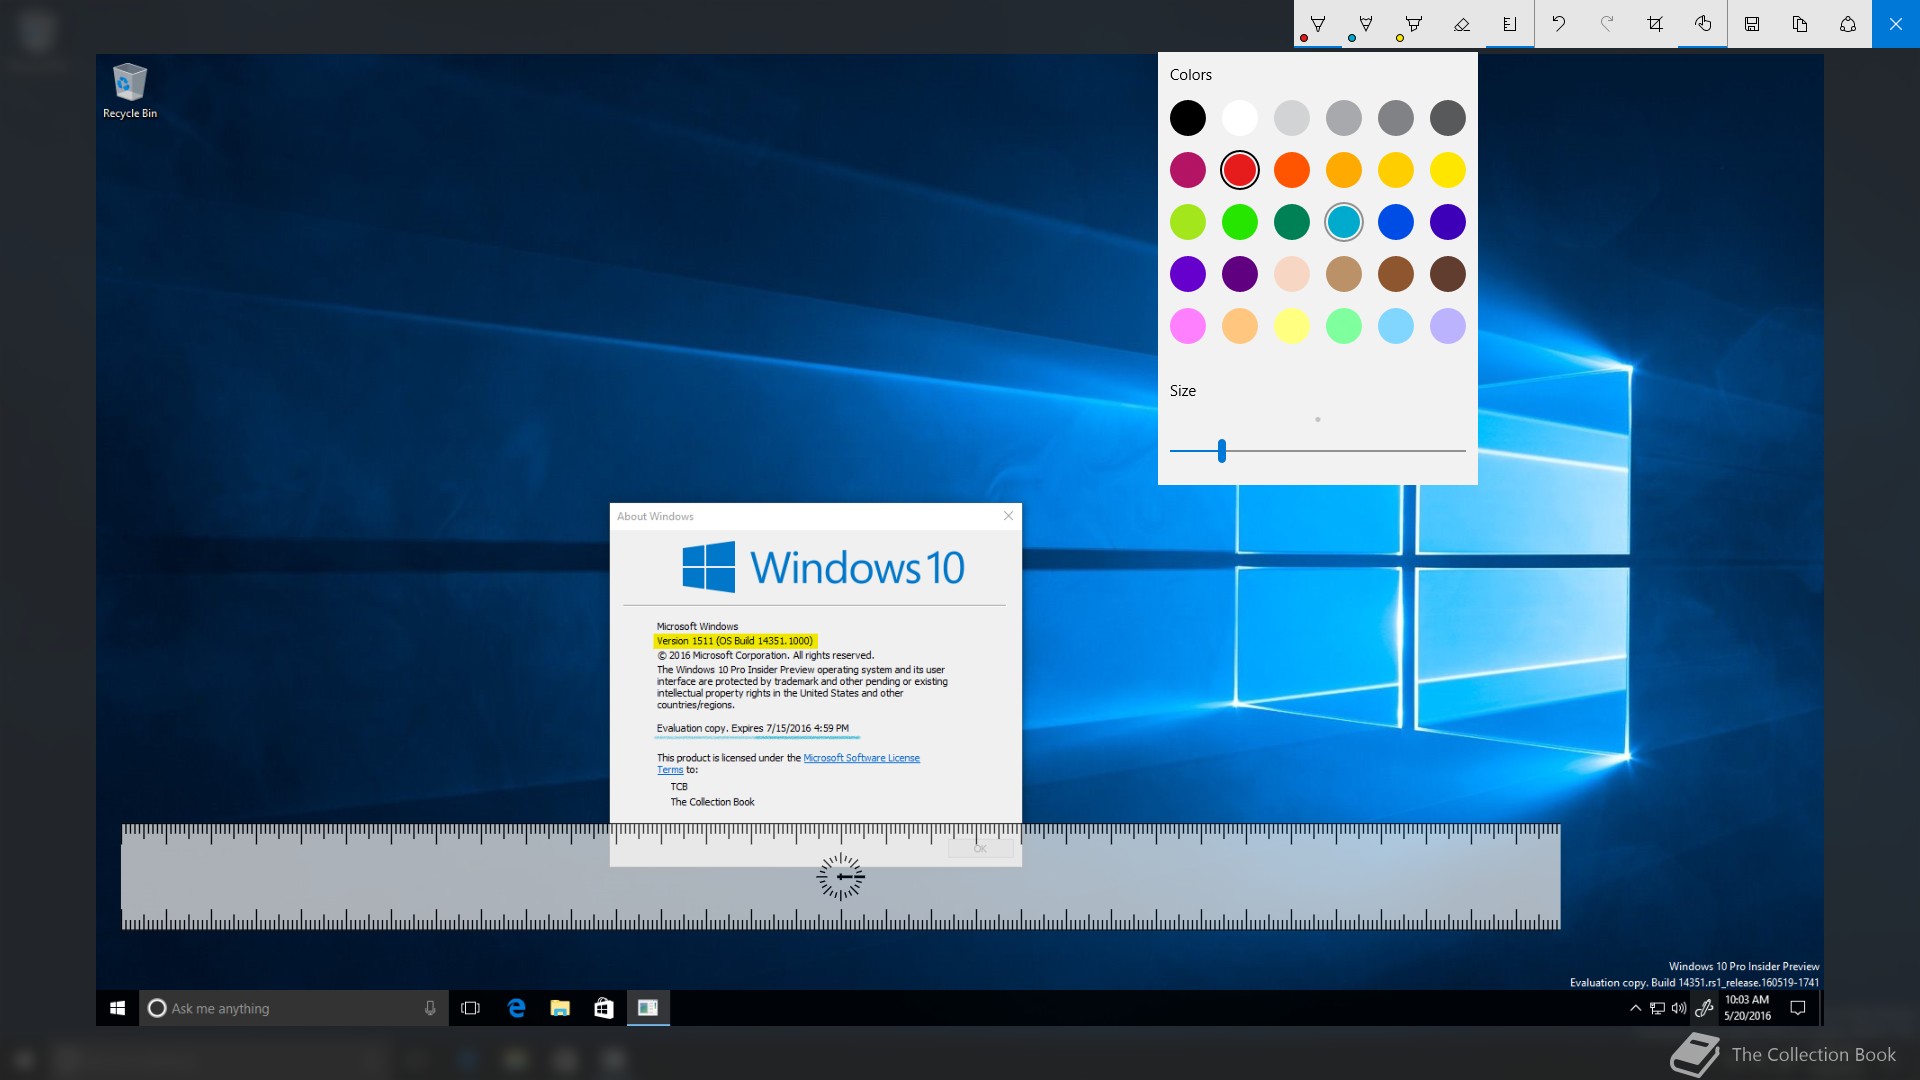Select the darkest brown swatch
Screen dimensions: 1920x1080
[x=1448, y=274]
